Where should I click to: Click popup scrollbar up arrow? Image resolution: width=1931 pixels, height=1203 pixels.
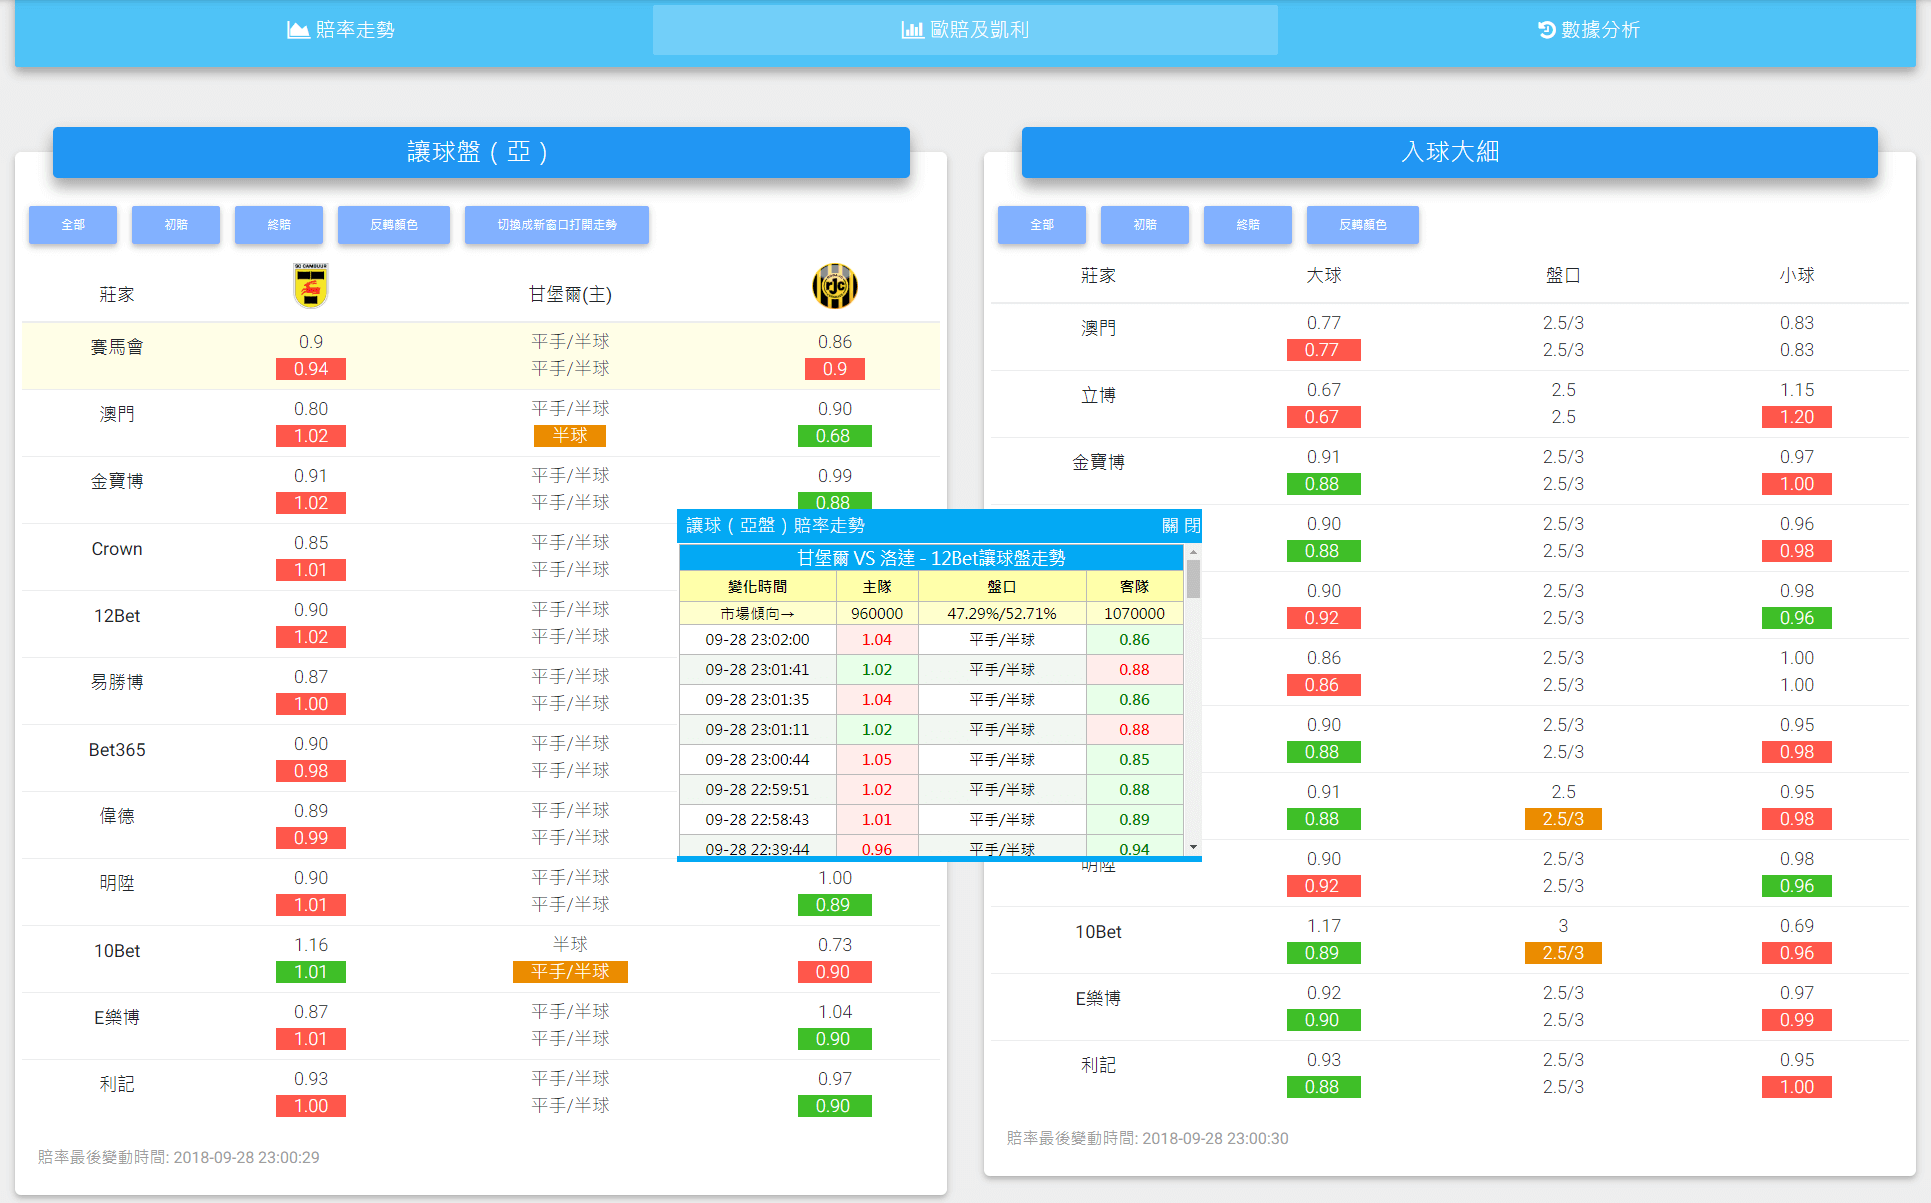coord(1193,553)
